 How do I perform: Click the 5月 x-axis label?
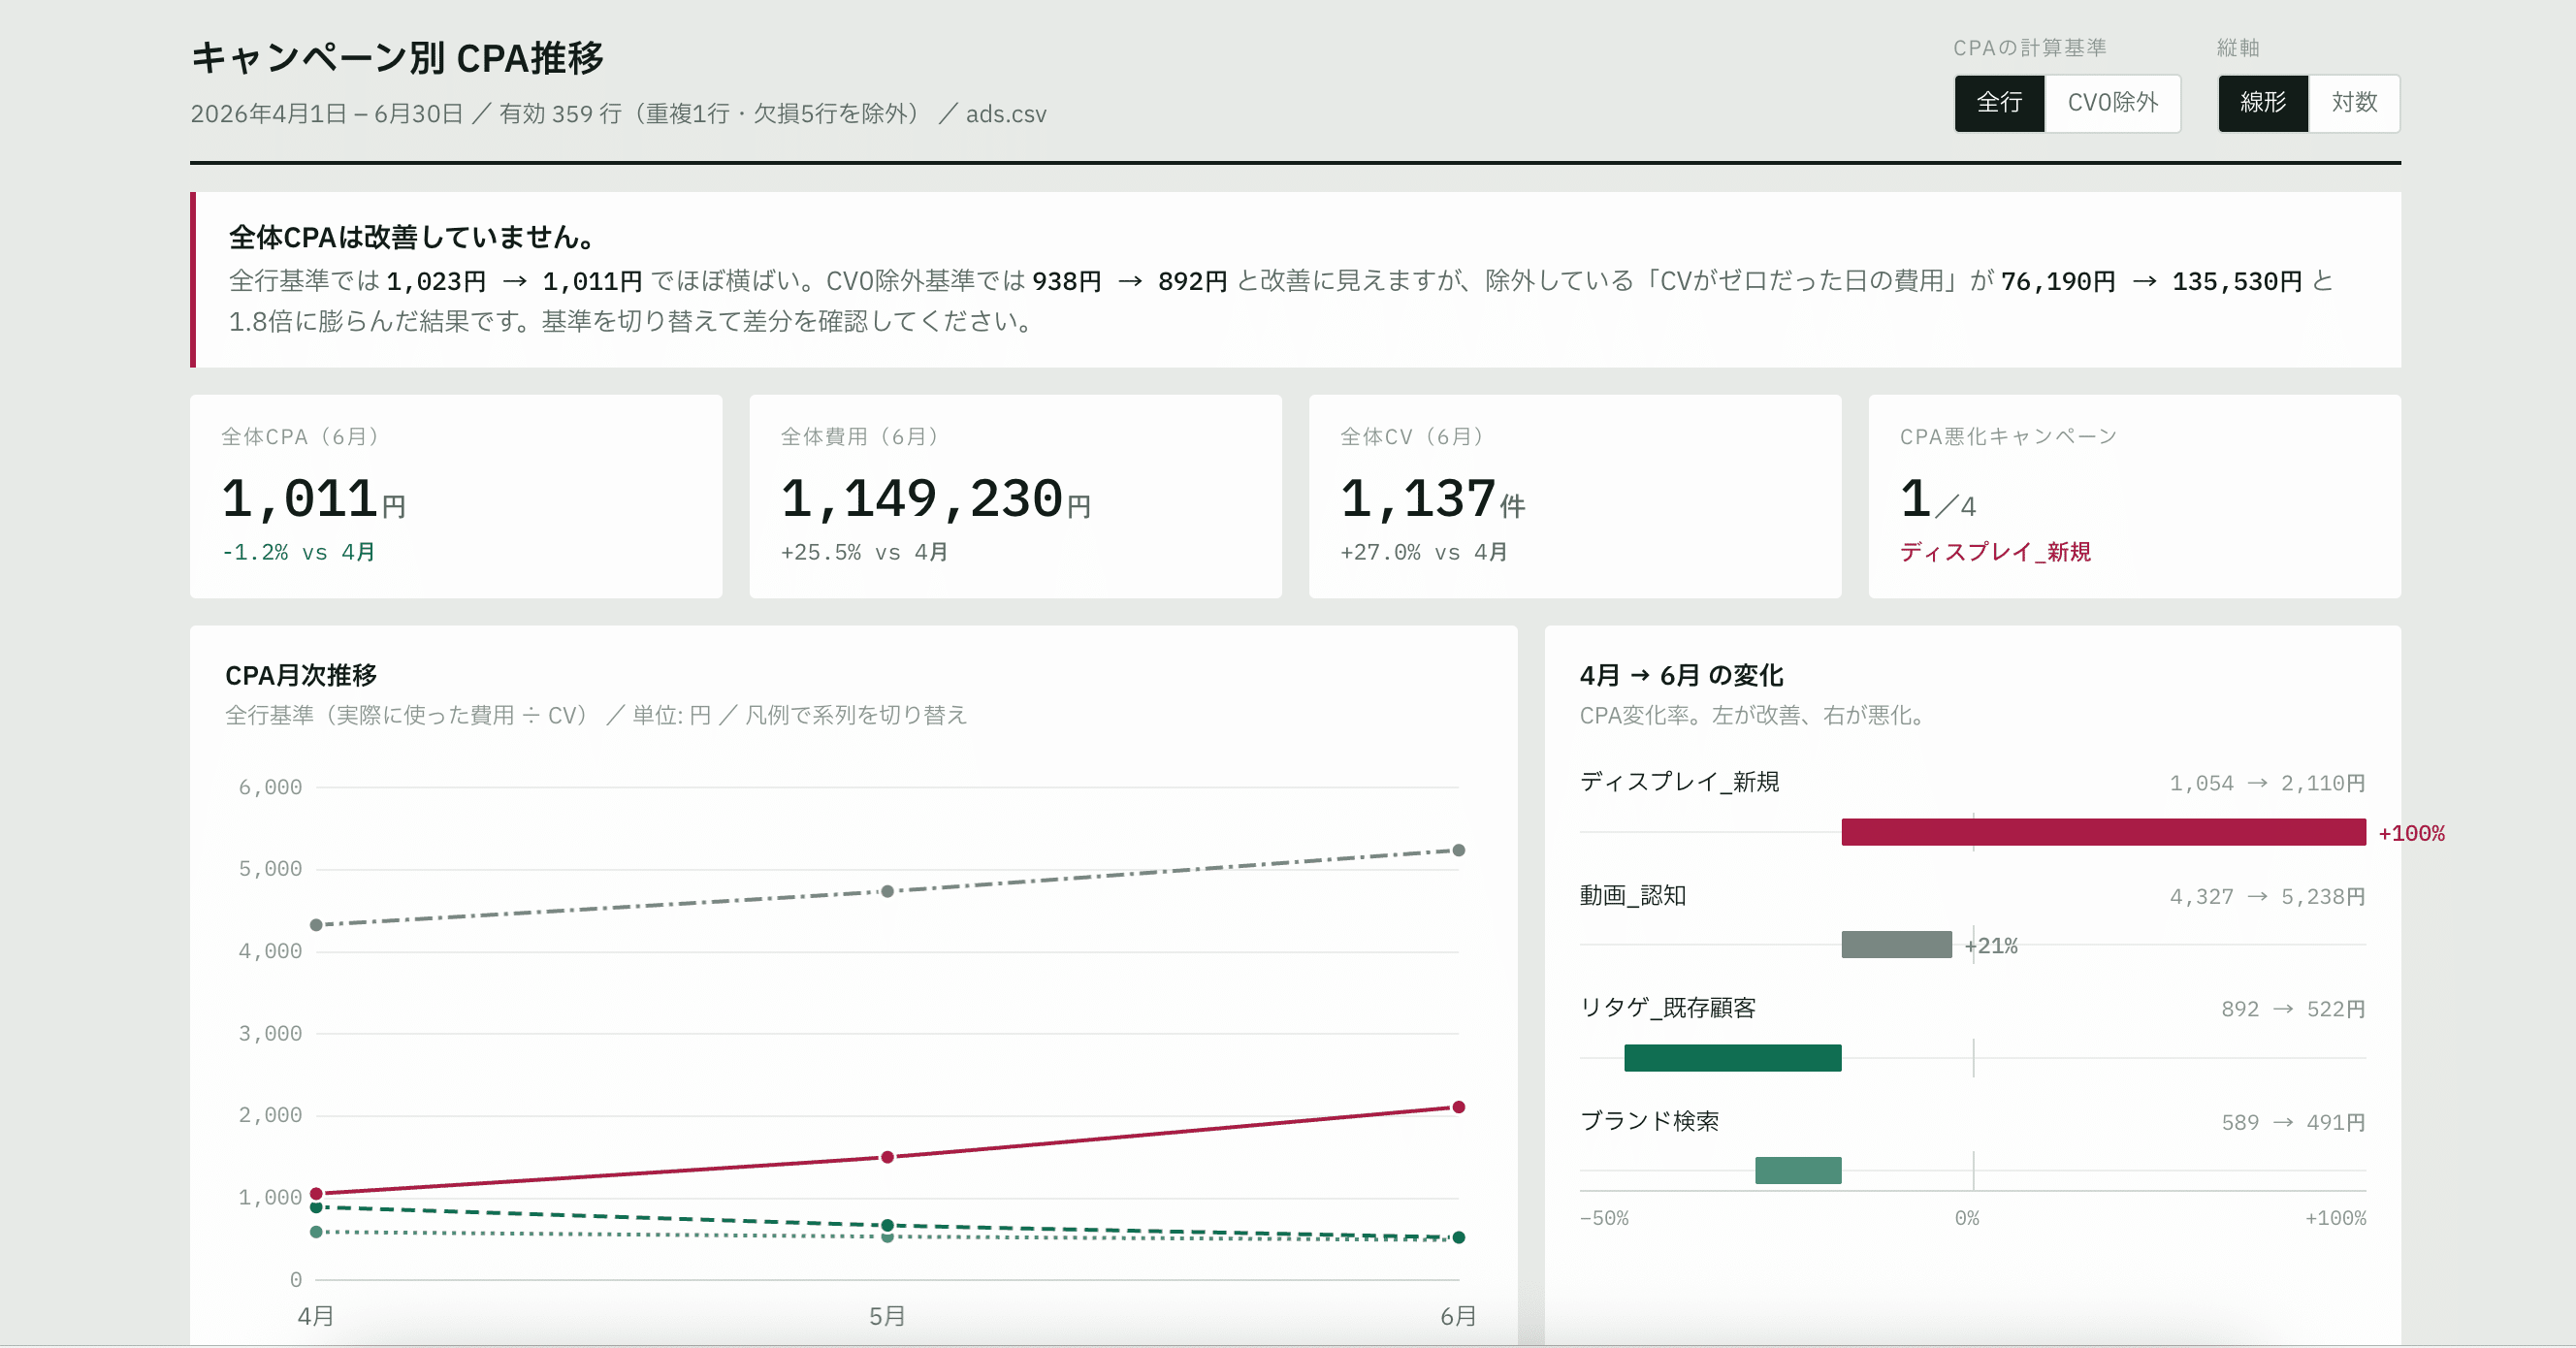tap(887, 1316)
